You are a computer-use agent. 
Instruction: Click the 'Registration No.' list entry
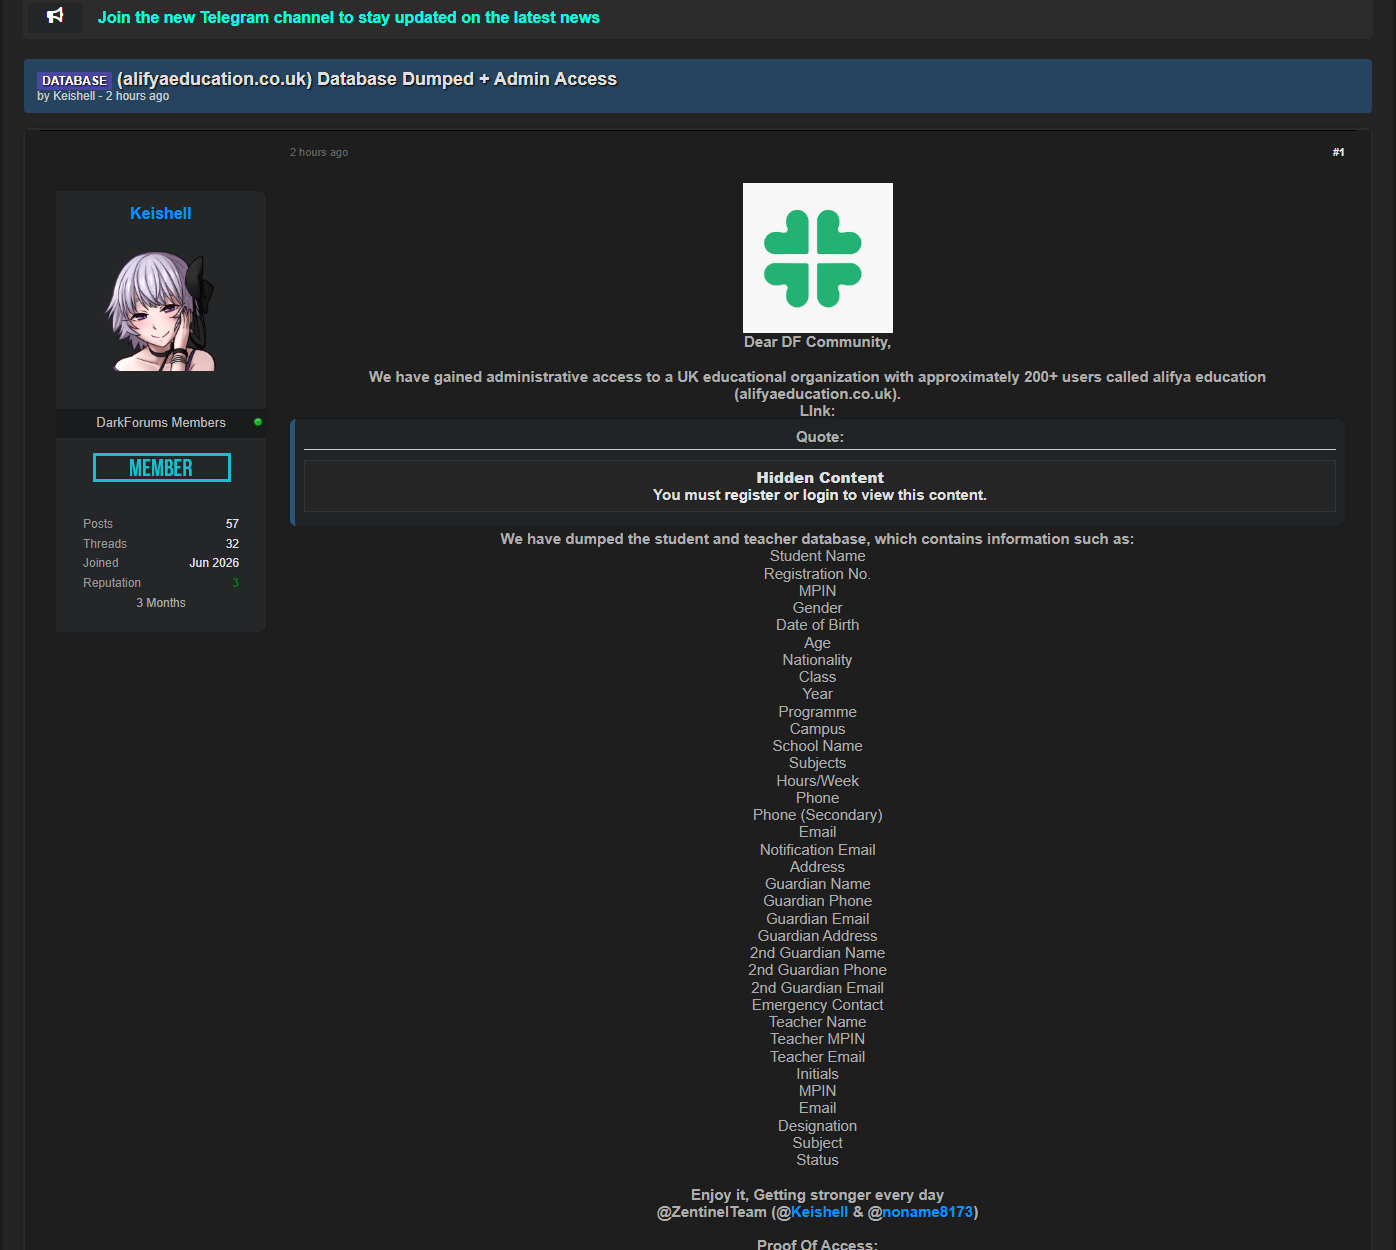click(818, 574)
